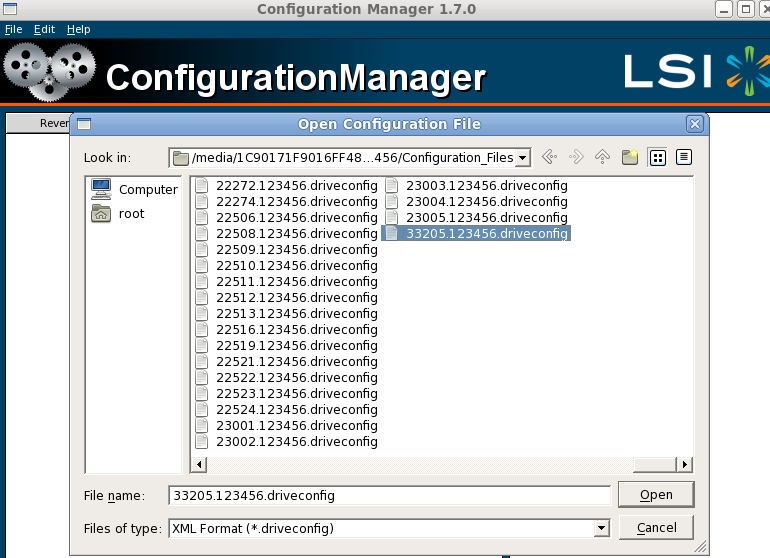Expand the Look in path dropdown
770x558 pixels.
click(x=523, y=158)
